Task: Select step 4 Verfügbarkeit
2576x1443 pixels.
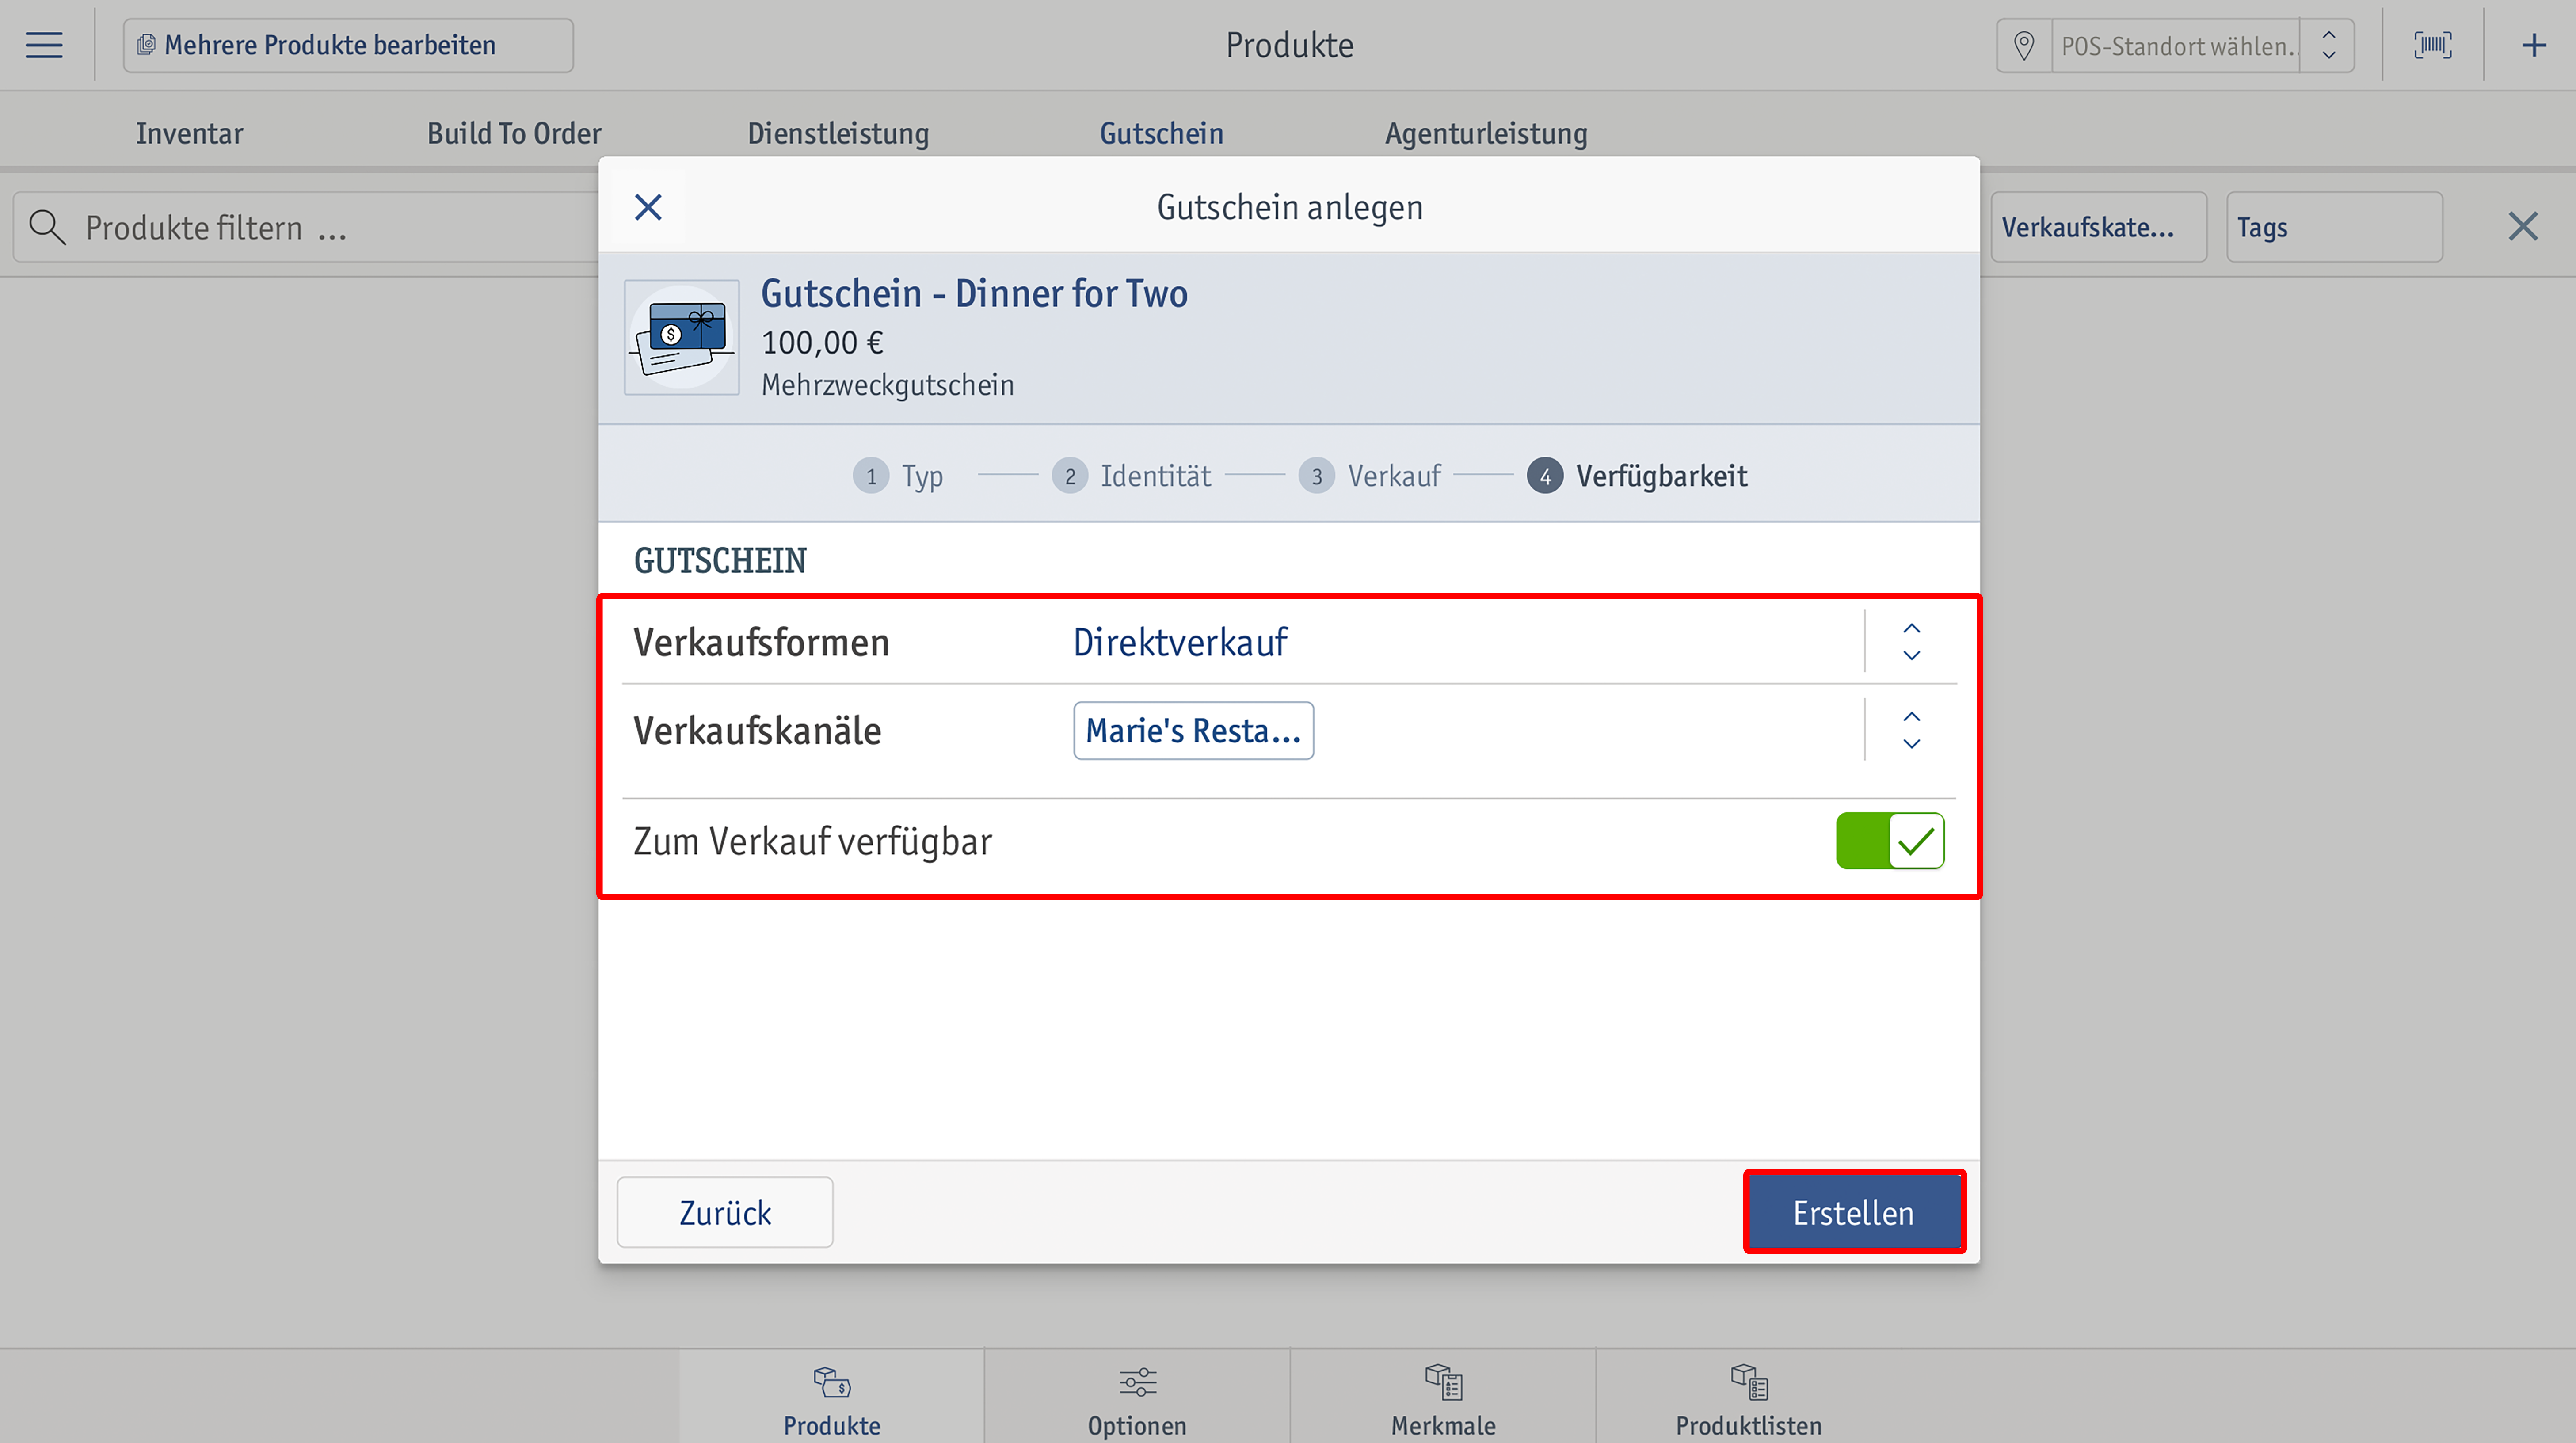Action: 1637,476
